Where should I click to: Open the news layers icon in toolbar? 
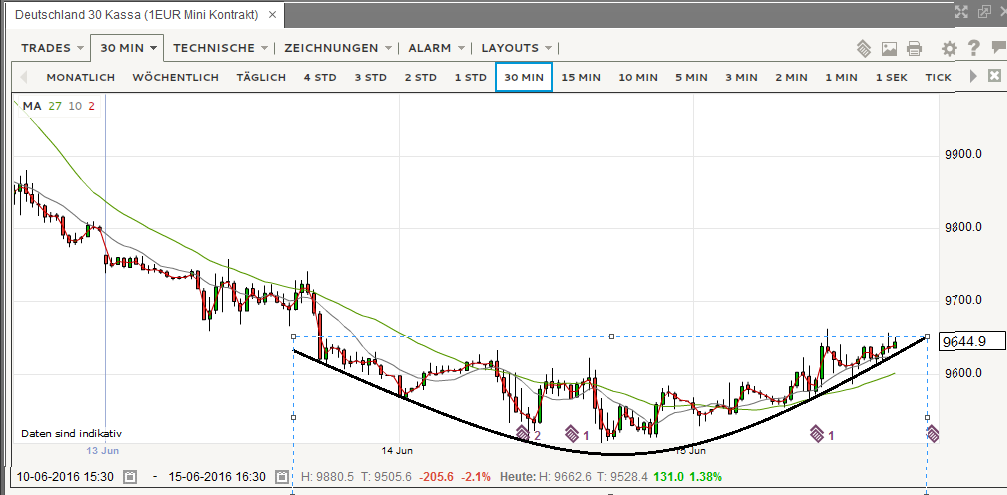[865, 48]
